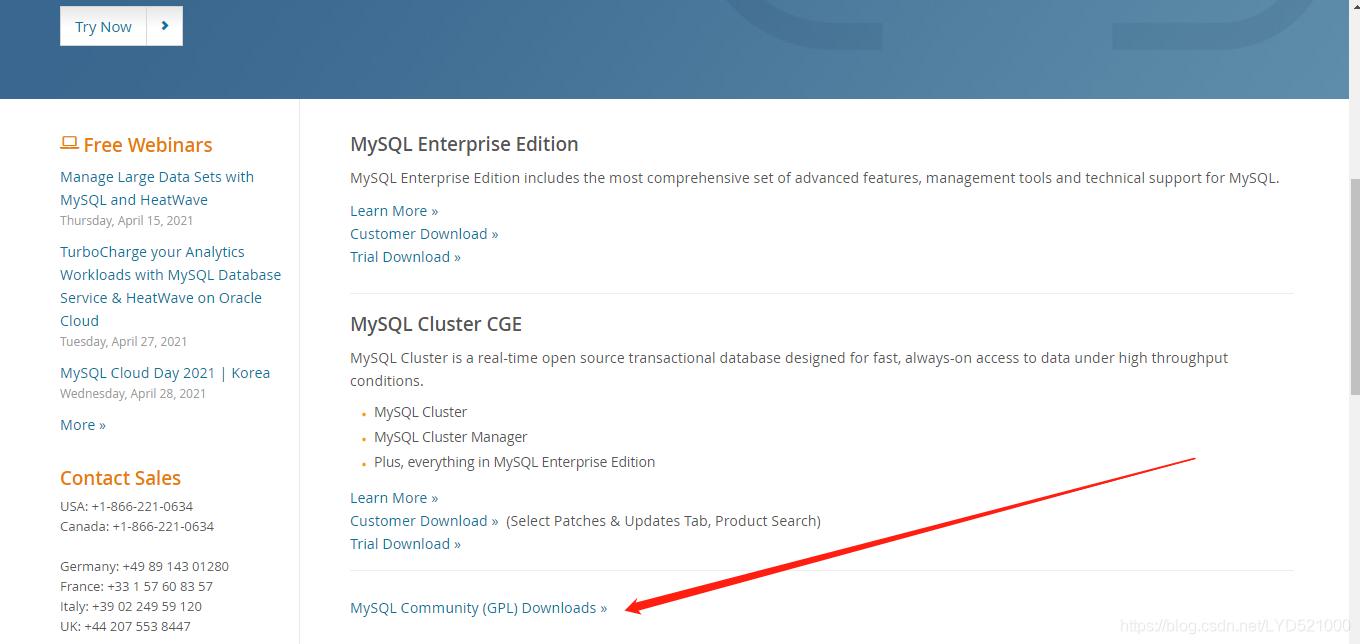Image resolution: width=1360 pixels, height=644 pixels.
Task: Click the Thursday, April 15, 2021 date text
Action: [126, 220]
